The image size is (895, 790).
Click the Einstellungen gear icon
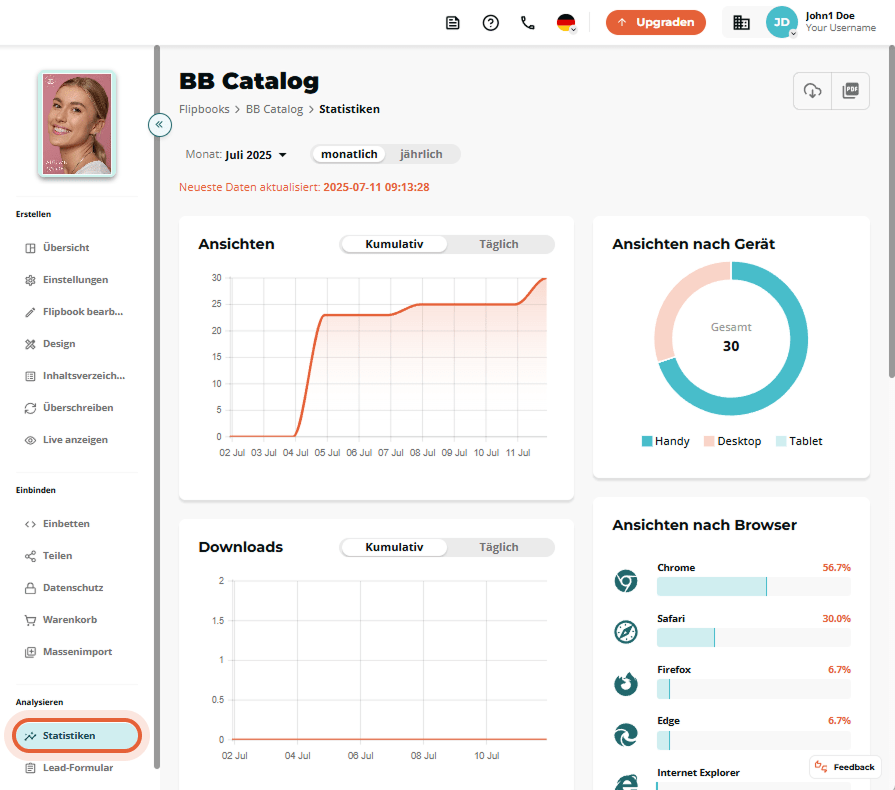tap(30, 280)
